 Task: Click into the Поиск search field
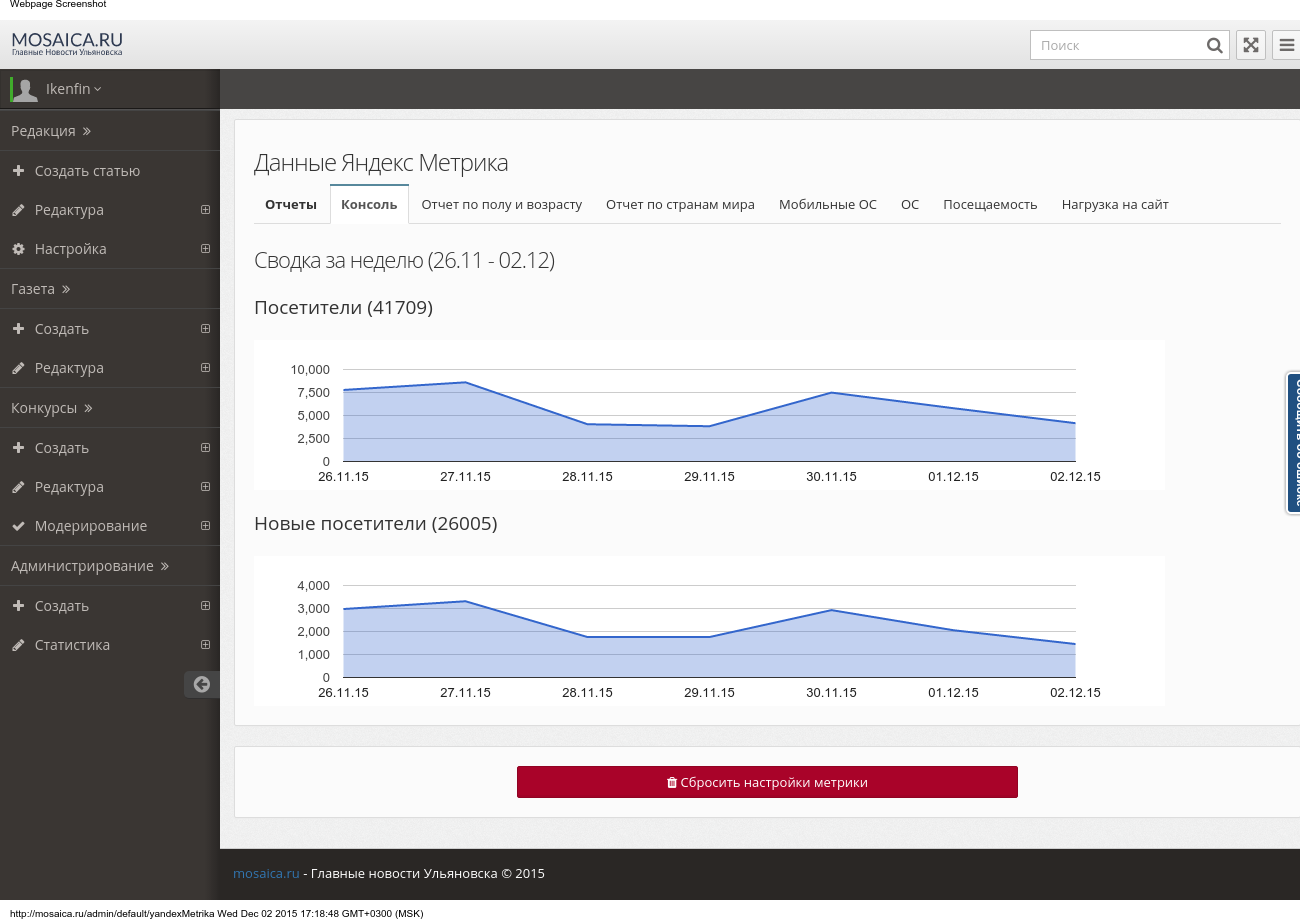[1115, 45]
